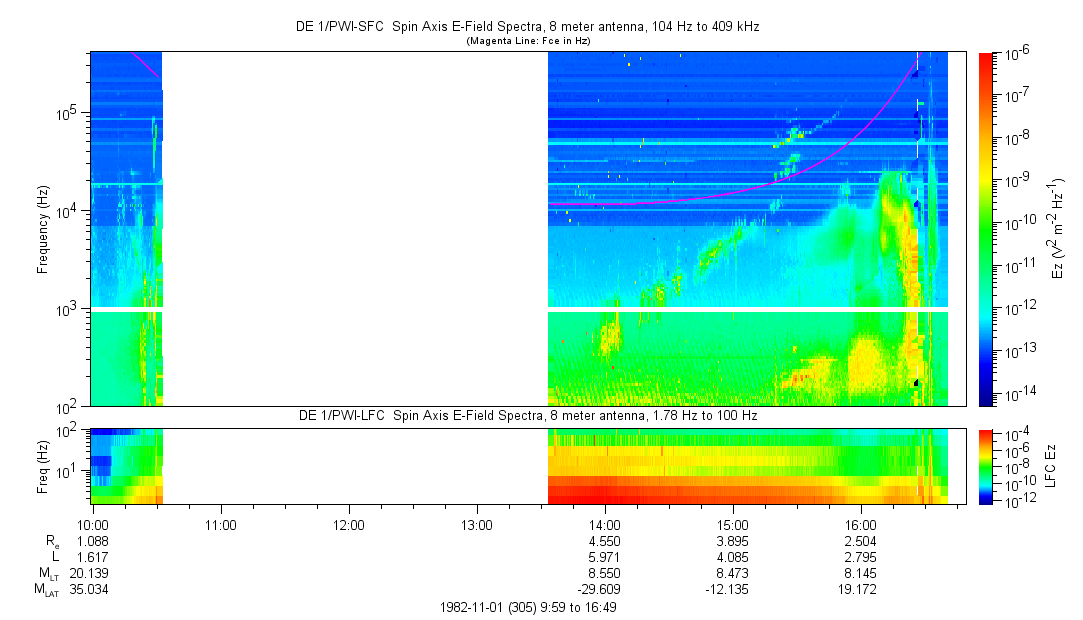Image resolution: width=1083 pixels, height=620 pixels.
Task: Click the LFC spectrogram title text
Action: click(x=533, y=415)
